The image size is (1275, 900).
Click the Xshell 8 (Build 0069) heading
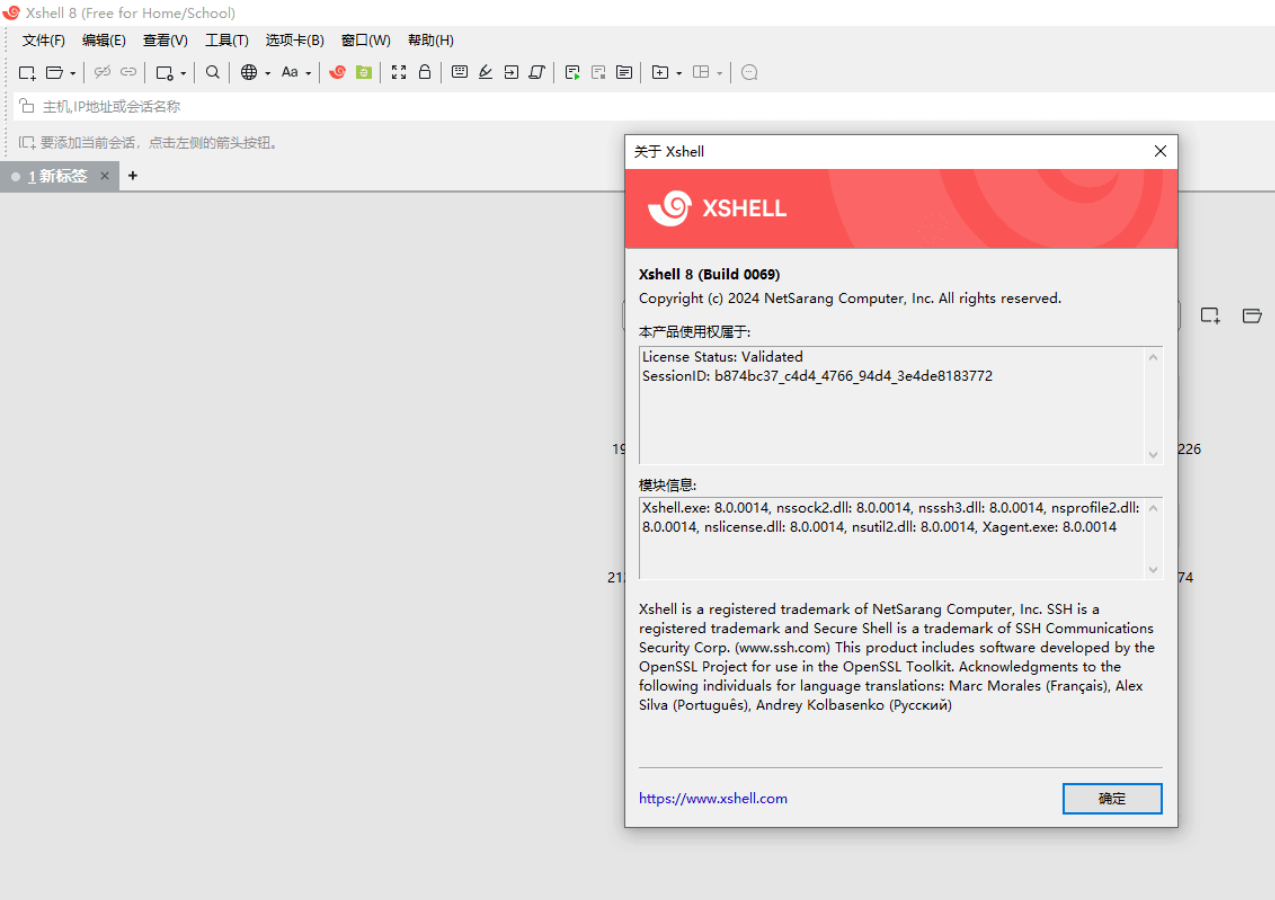709,274
